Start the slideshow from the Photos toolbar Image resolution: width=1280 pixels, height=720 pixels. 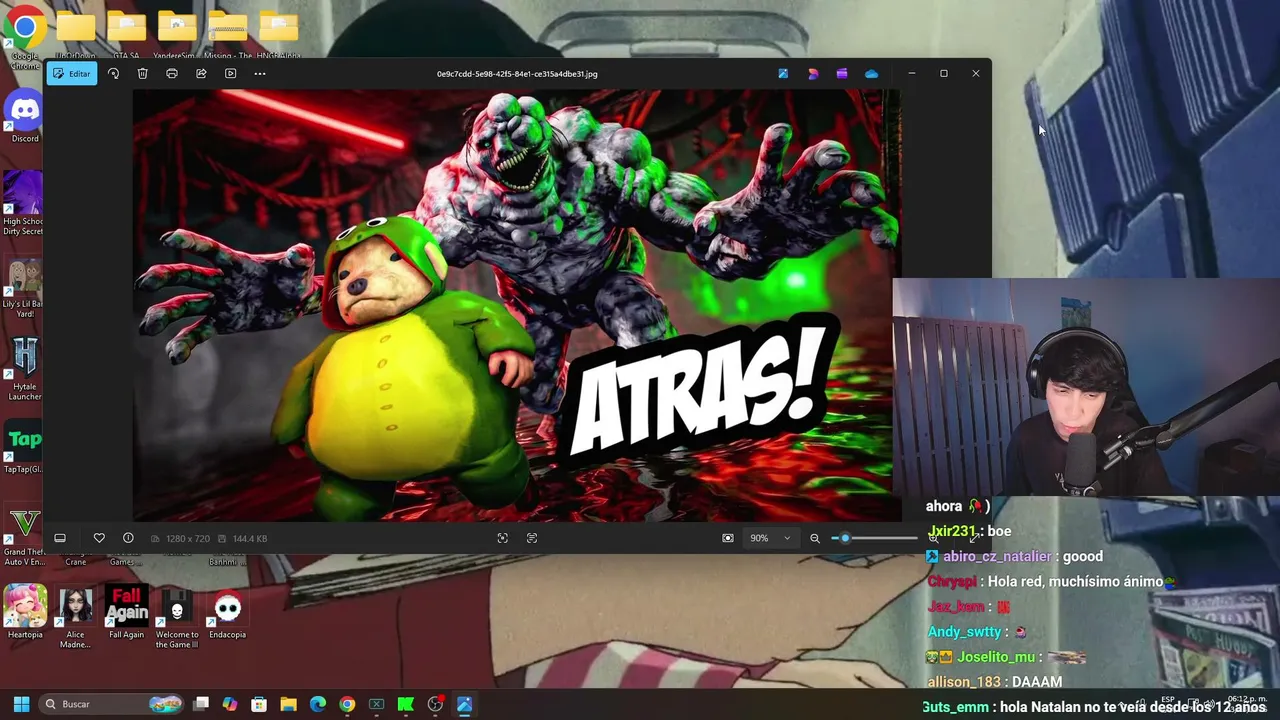click(230, 73)
